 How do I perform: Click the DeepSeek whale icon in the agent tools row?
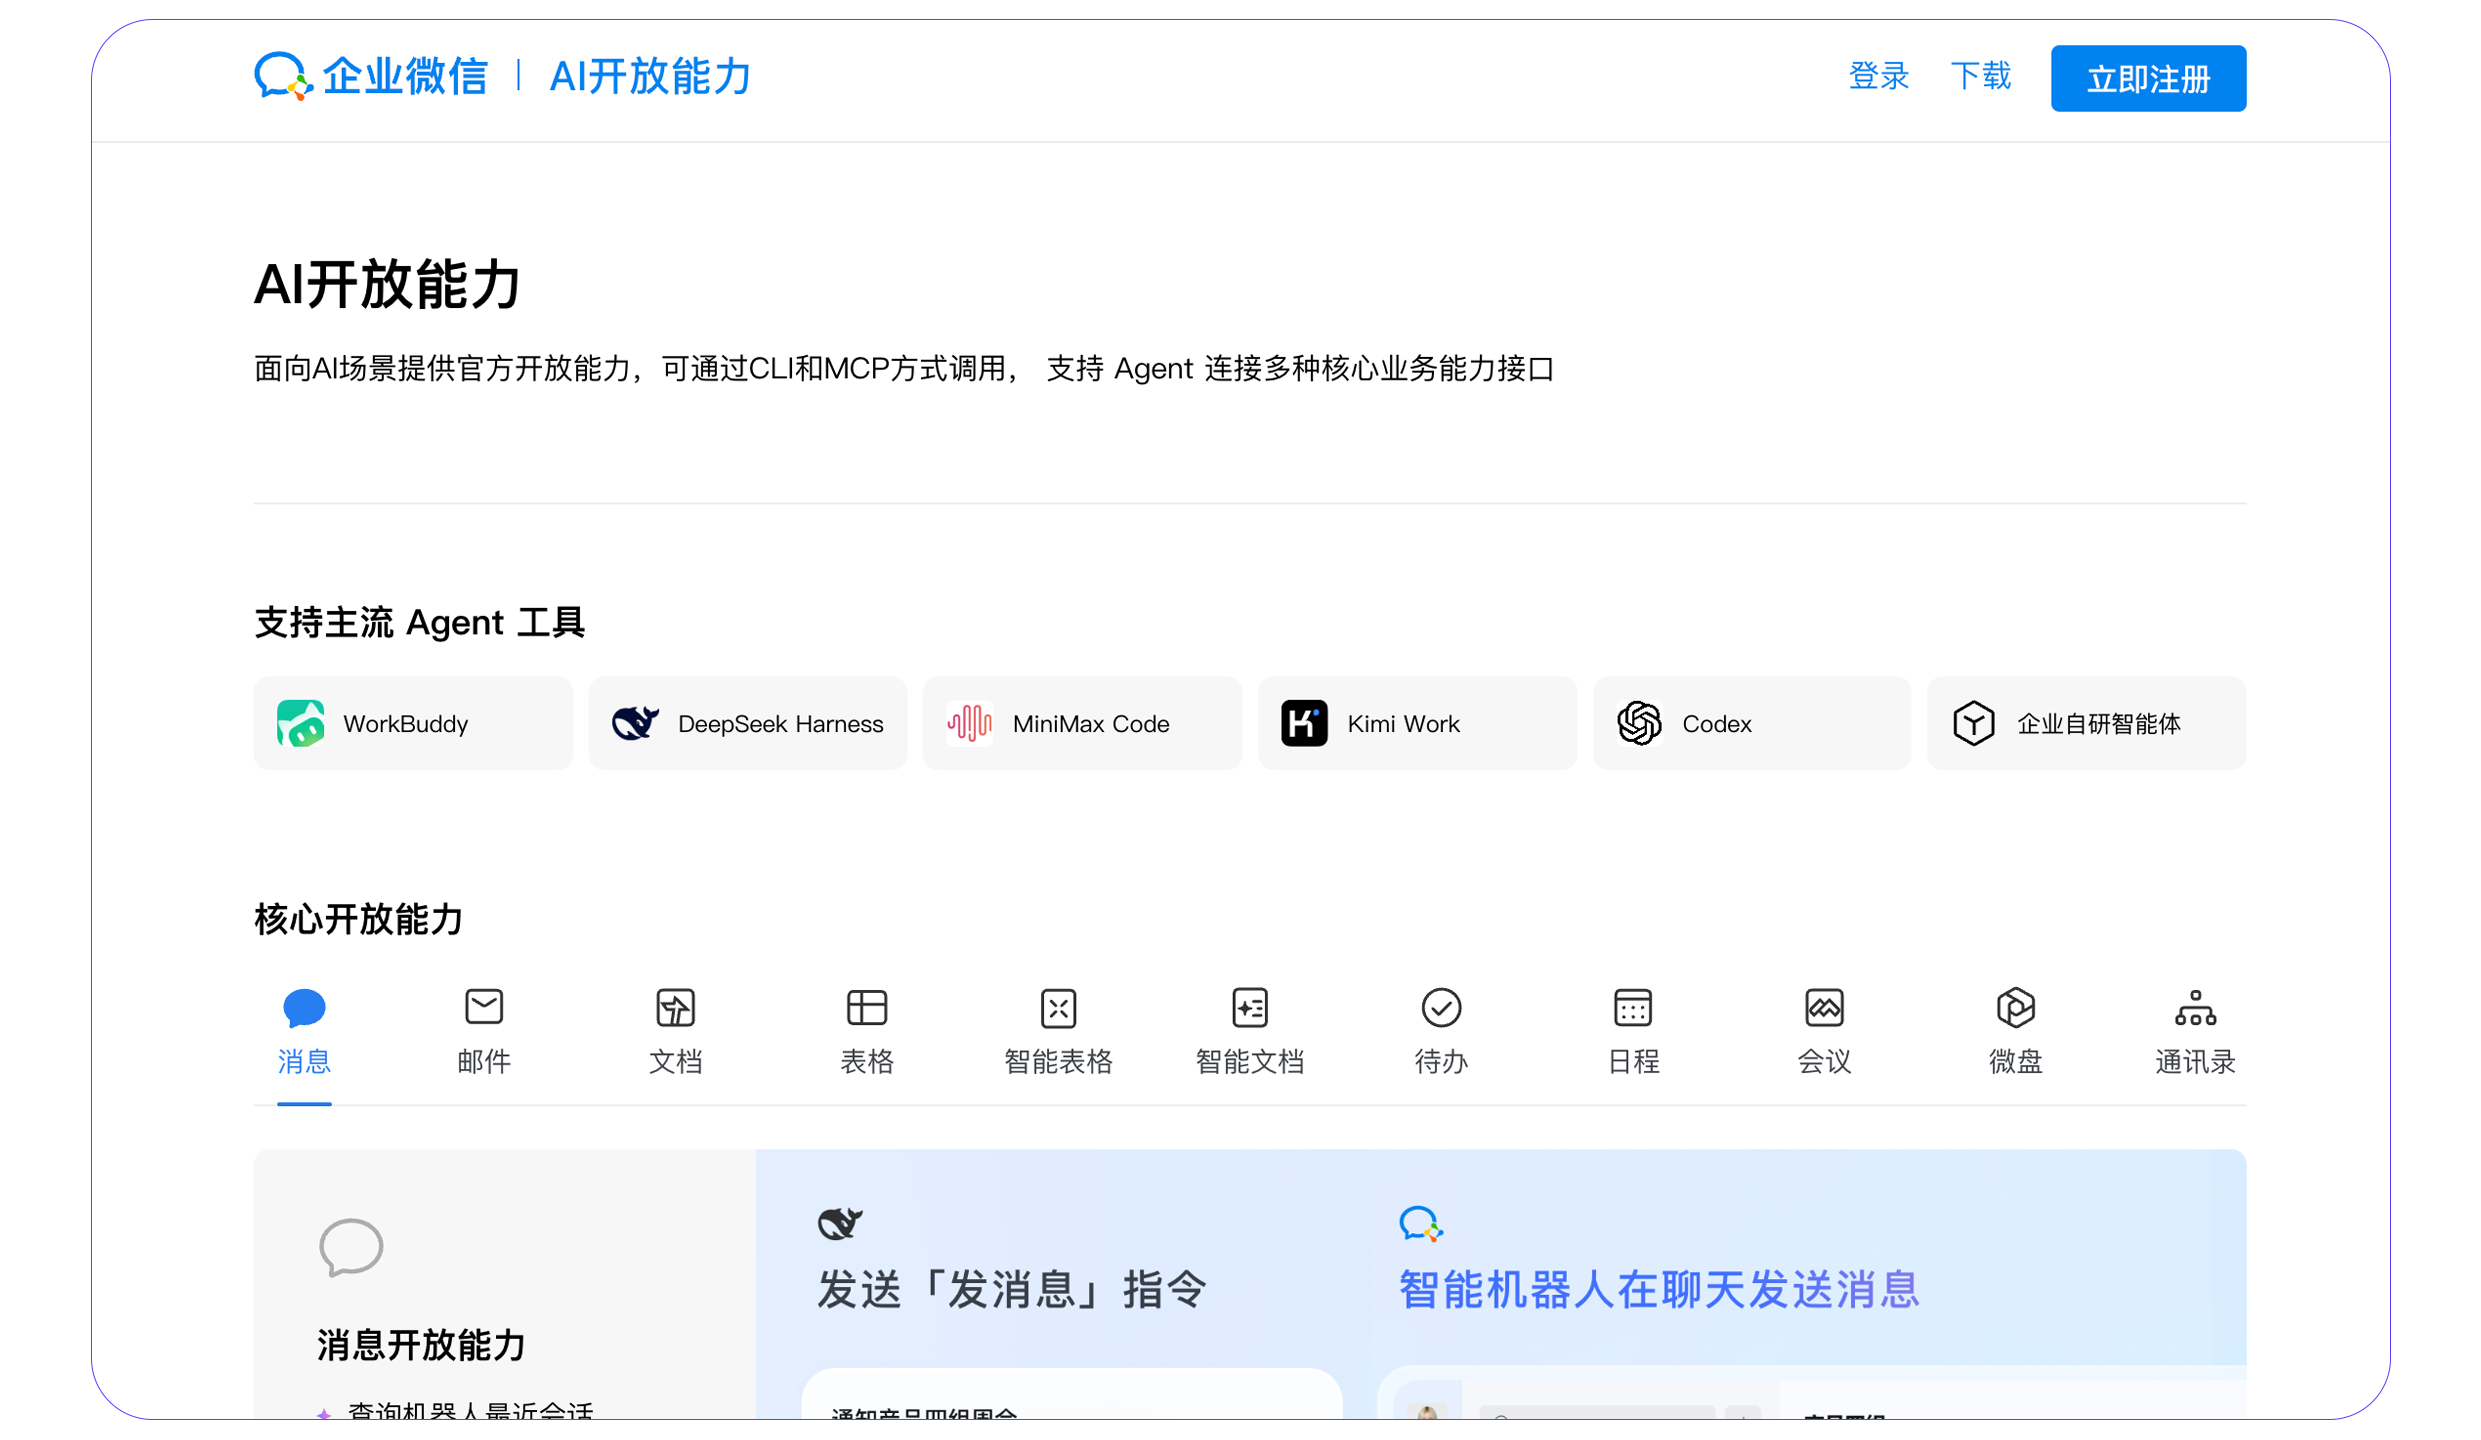[635, 722]
